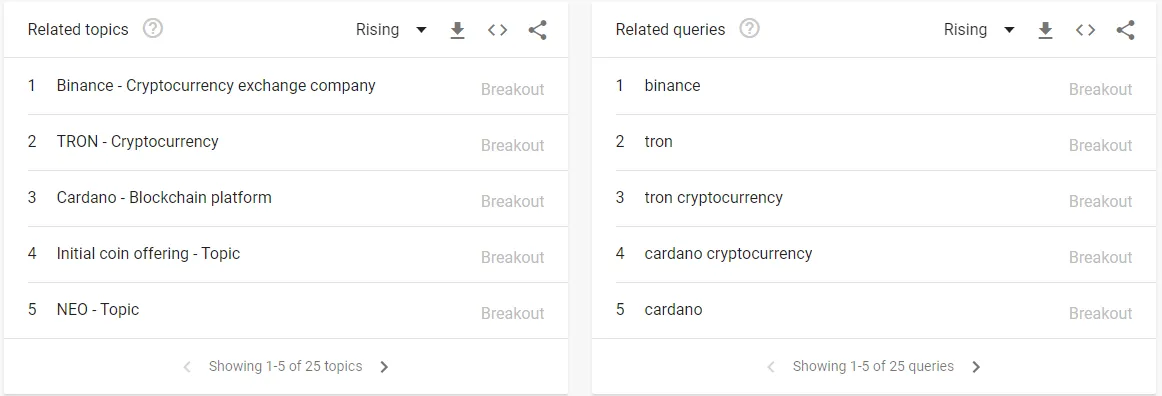Open help tooltip beside Related topics
This screenshot has width=1162, height=396.
[x=153, y=30]
